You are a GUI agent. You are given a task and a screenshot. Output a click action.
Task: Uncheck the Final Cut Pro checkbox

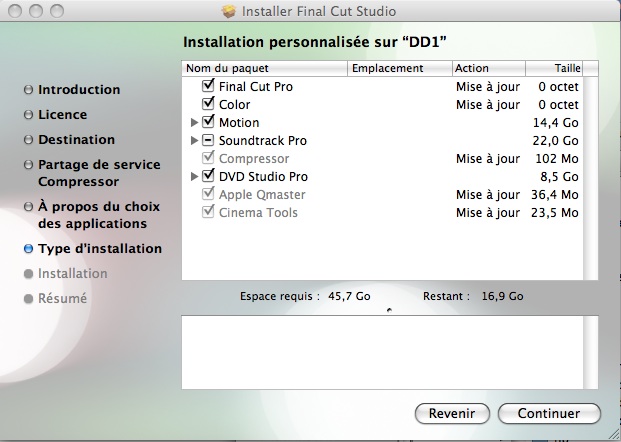pyautogui.click(x=208, y=86)
